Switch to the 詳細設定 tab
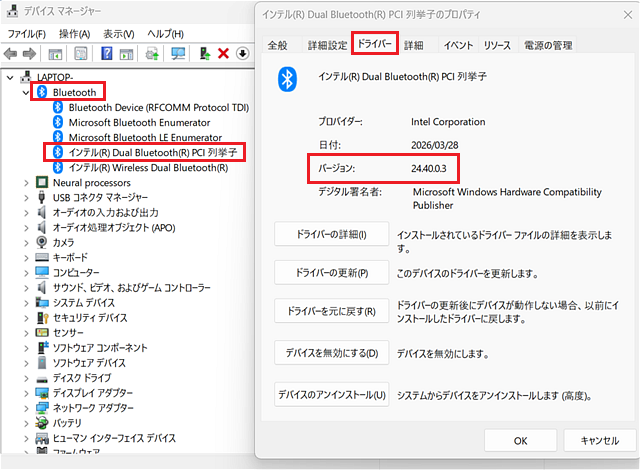Screen dimensions: 640x470 point(327,45)
